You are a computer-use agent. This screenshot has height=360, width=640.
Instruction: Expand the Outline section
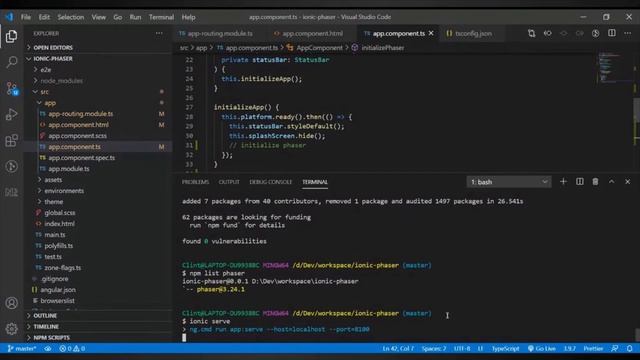click(45, 316)
